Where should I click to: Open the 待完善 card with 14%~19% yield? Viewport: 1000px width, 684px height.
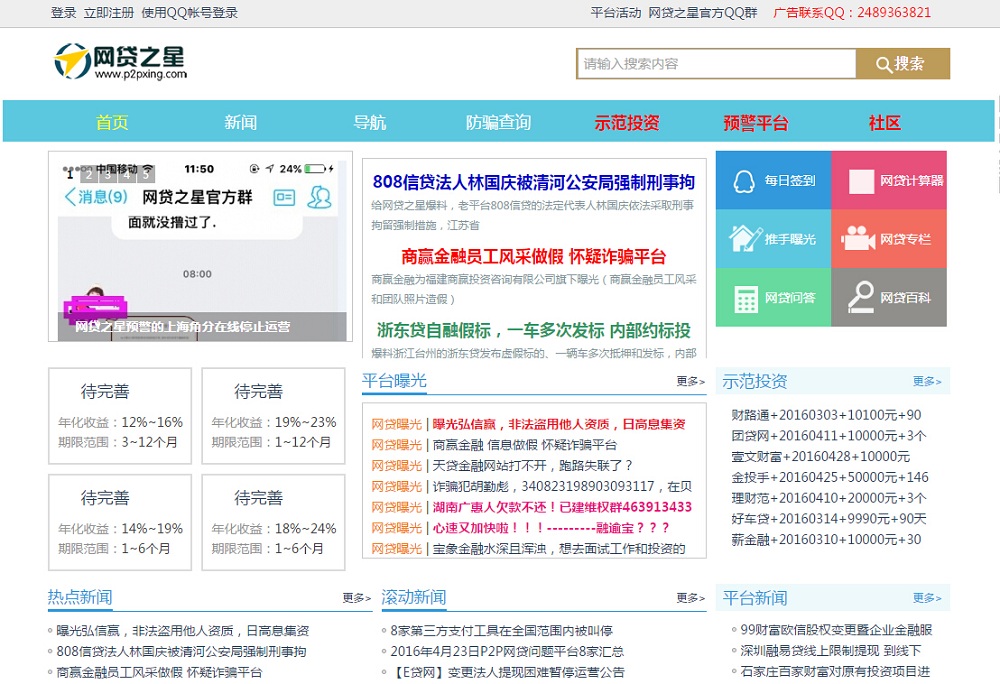pyautogui.click(x=120, y=522)
